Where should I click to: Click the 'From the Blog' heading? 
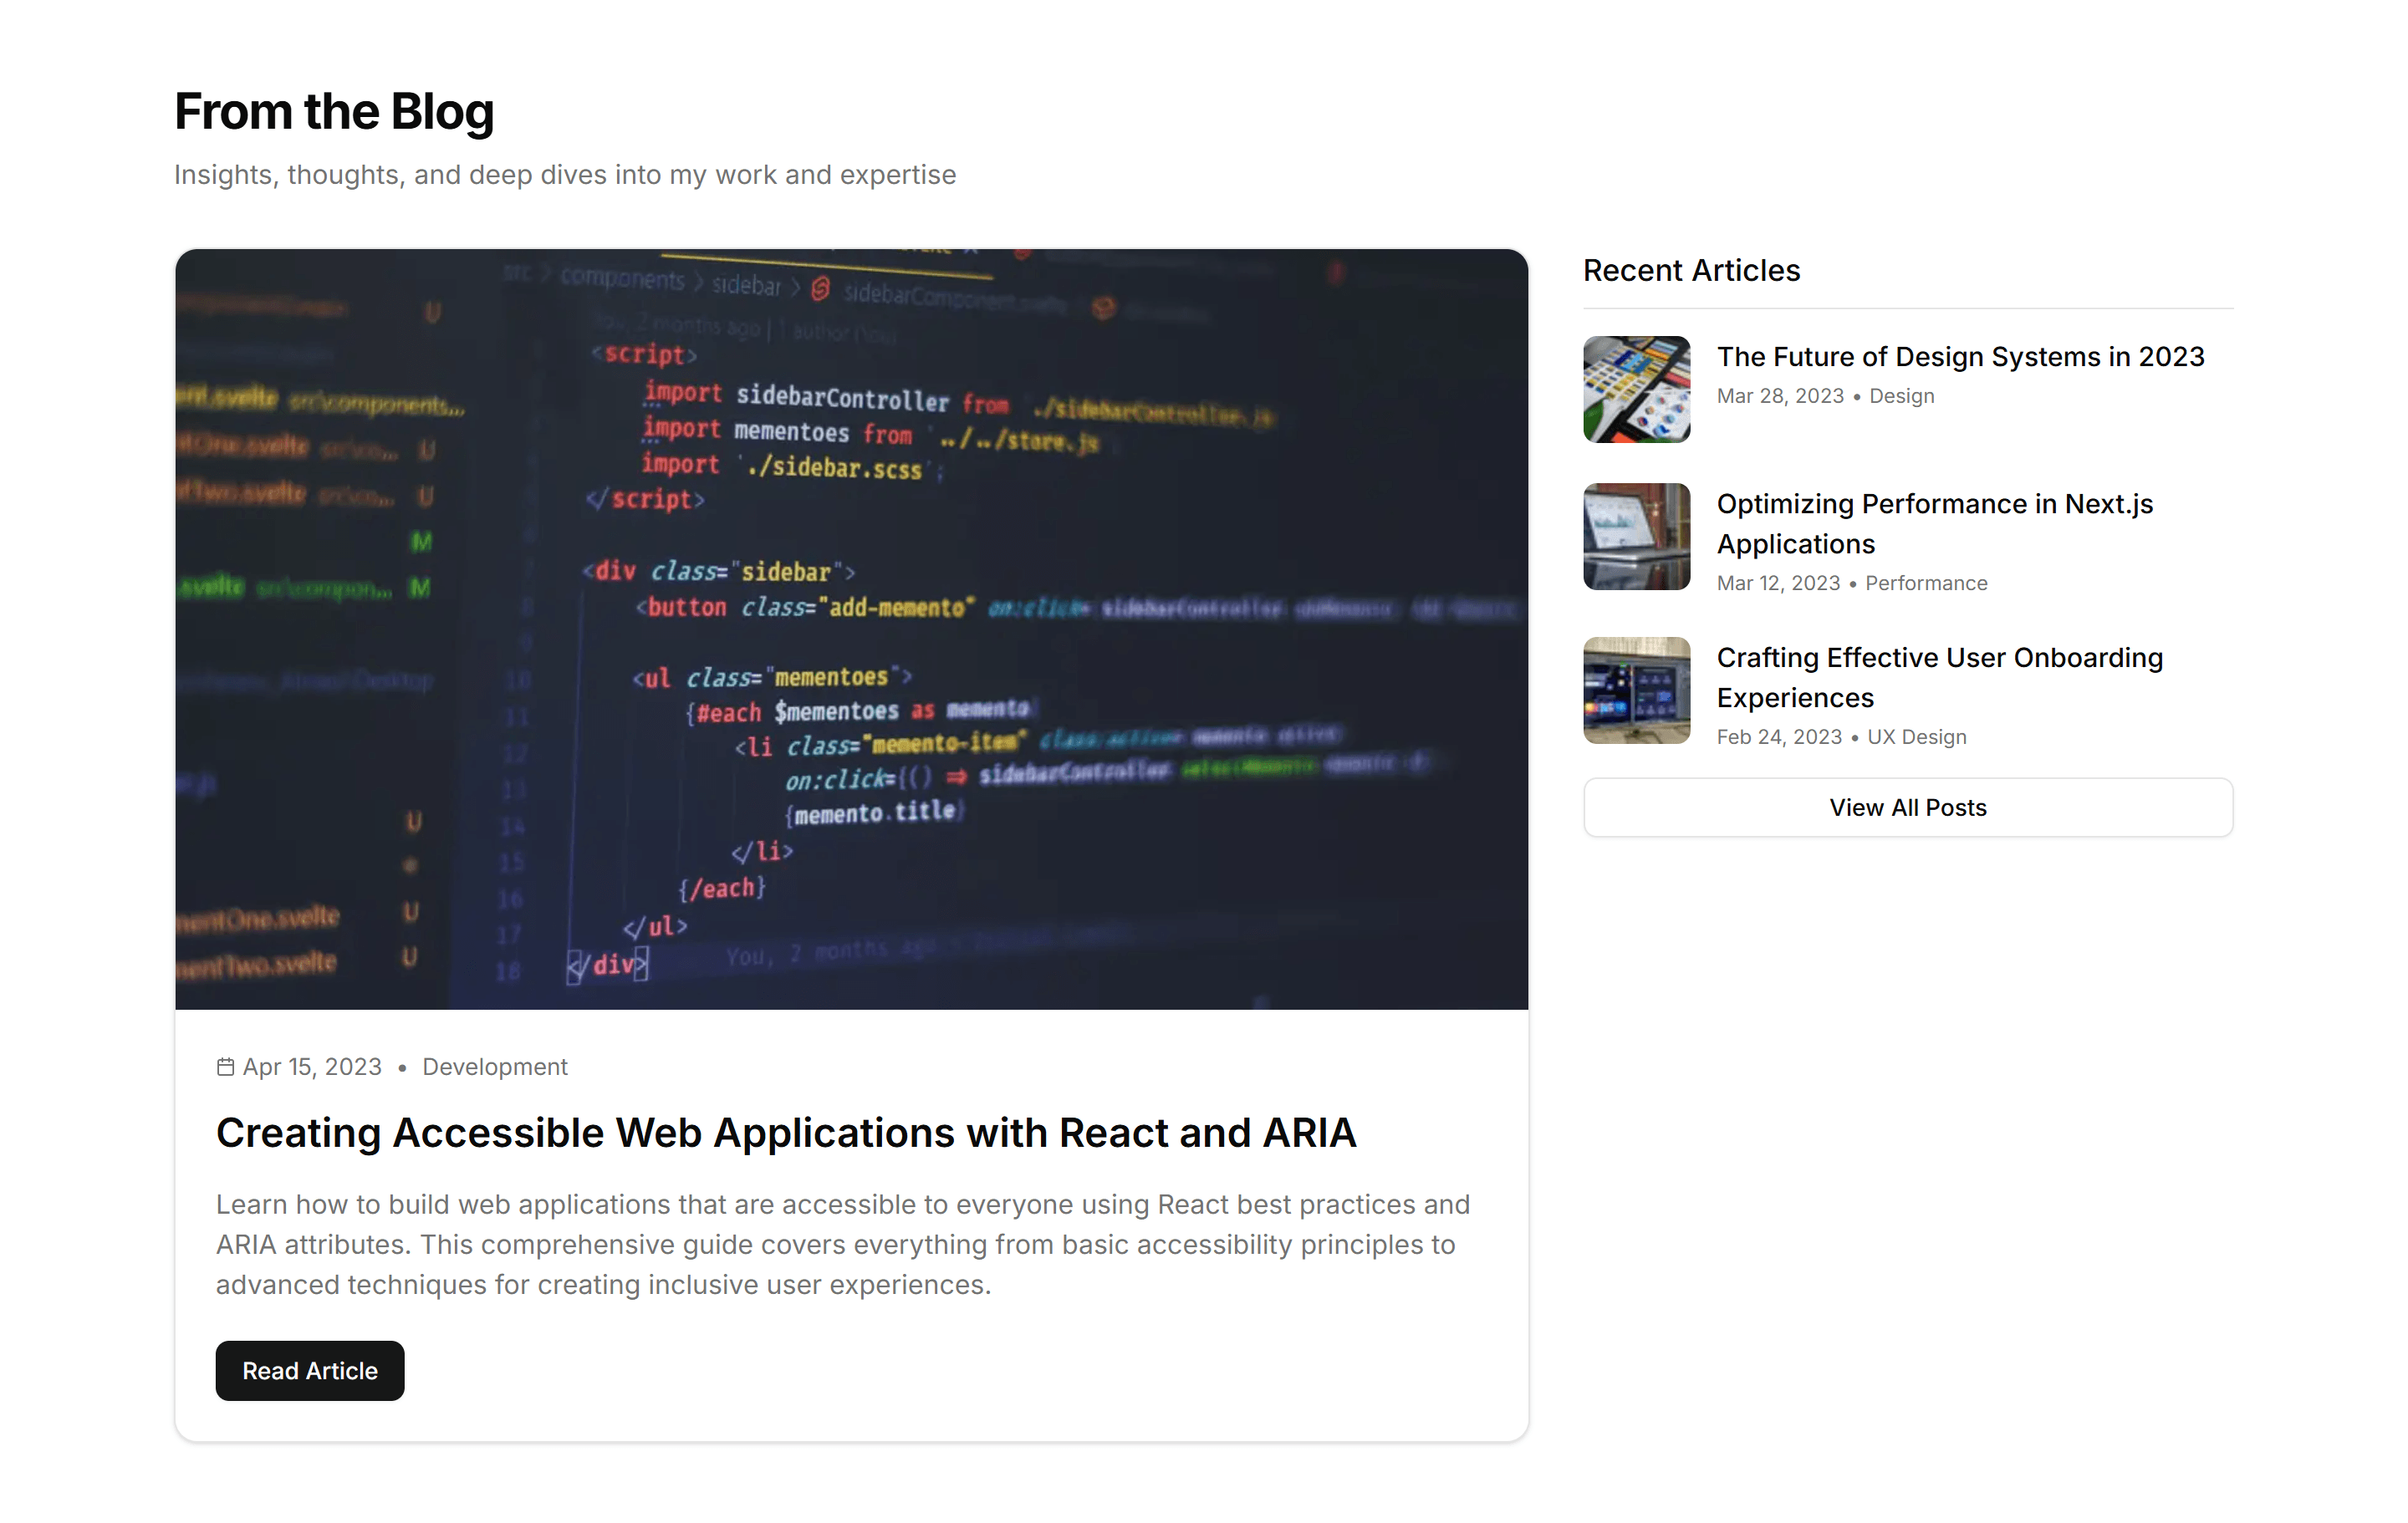click(x=334, y=111)
